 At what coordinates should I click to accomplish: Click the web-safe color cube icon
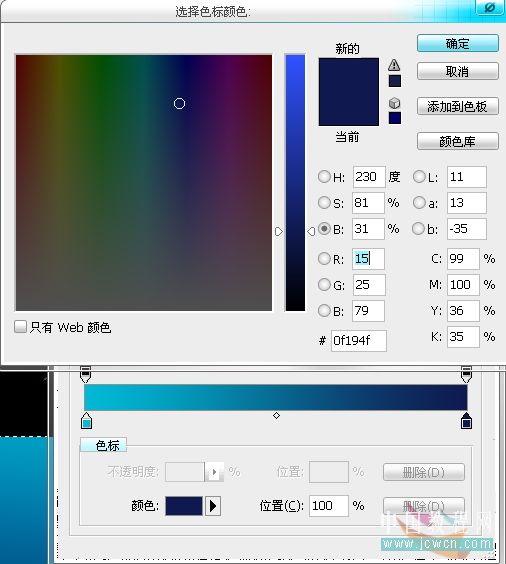click(395, 104)
